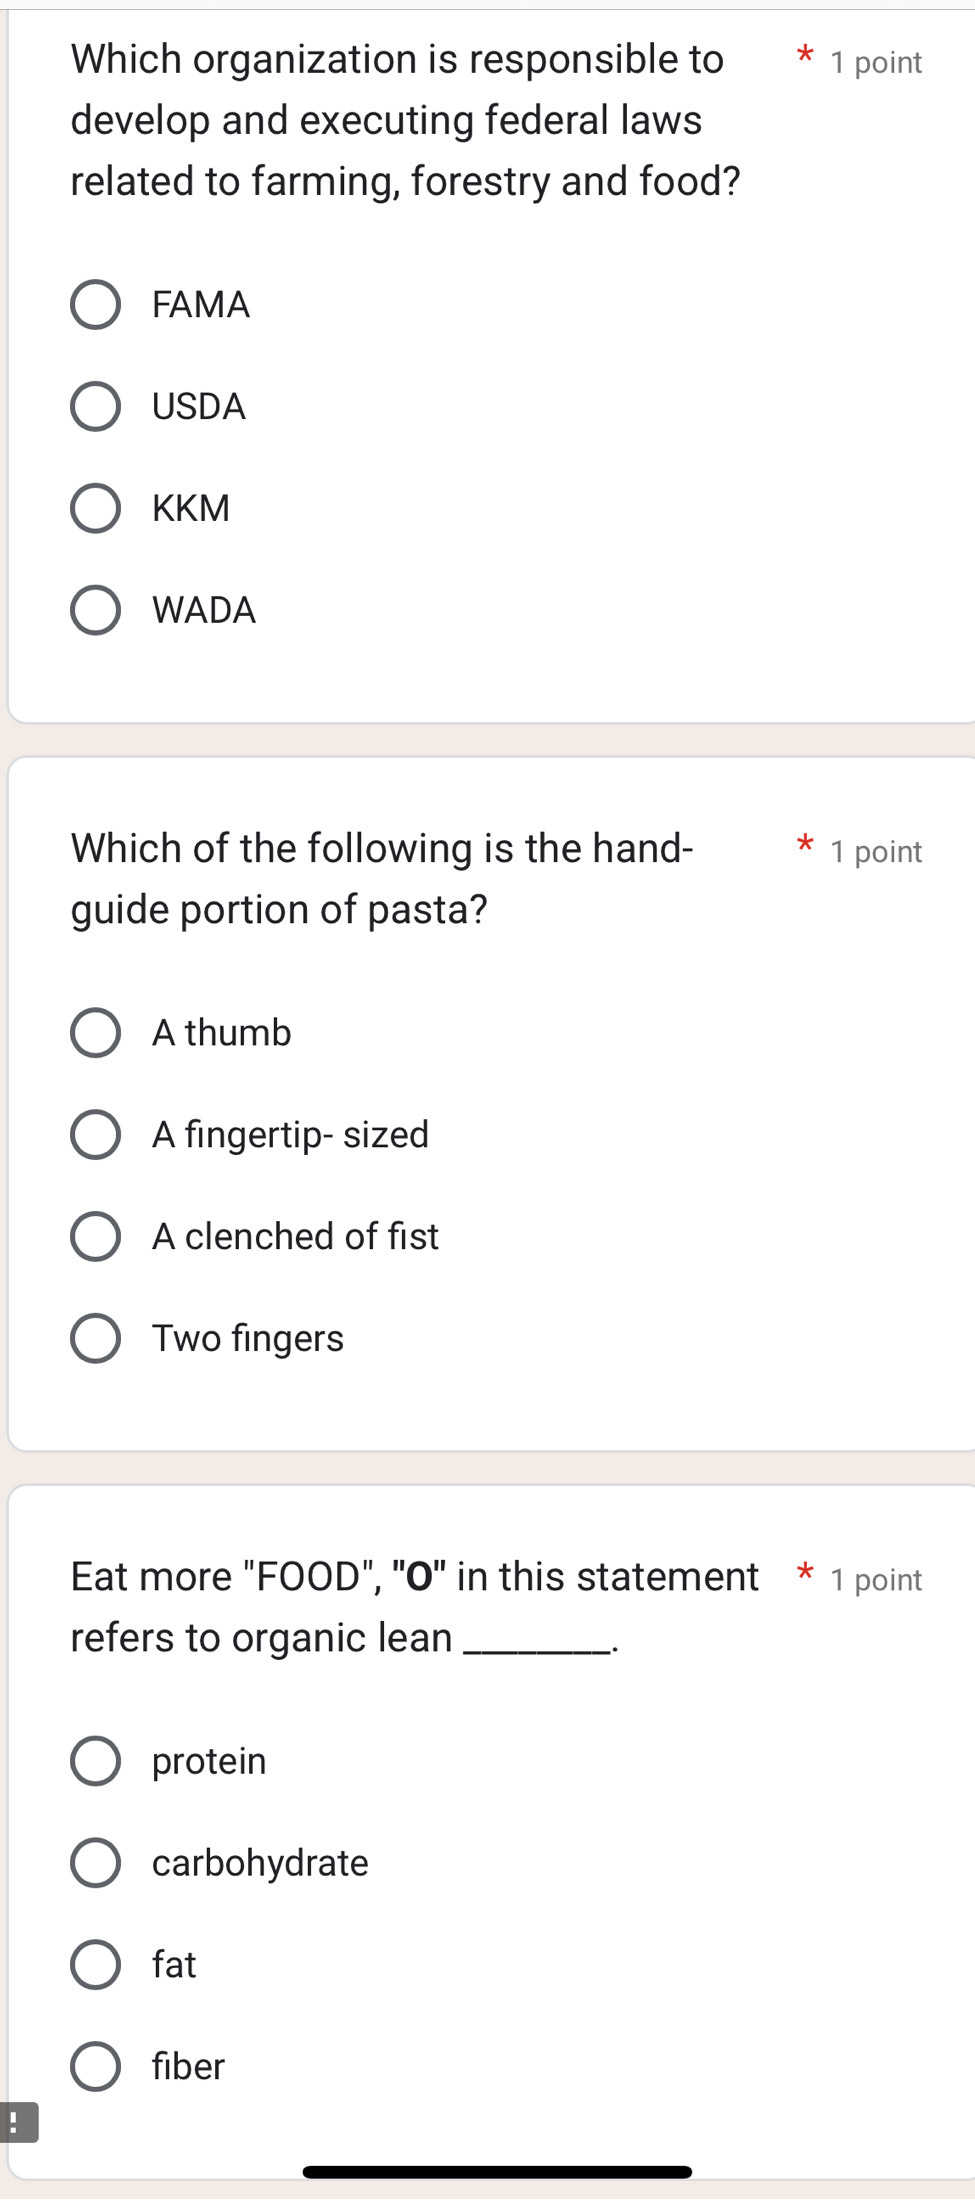Pick WADA for the first question
The width and height of the screenshot is (975, 2200).
tap(95, 610)
